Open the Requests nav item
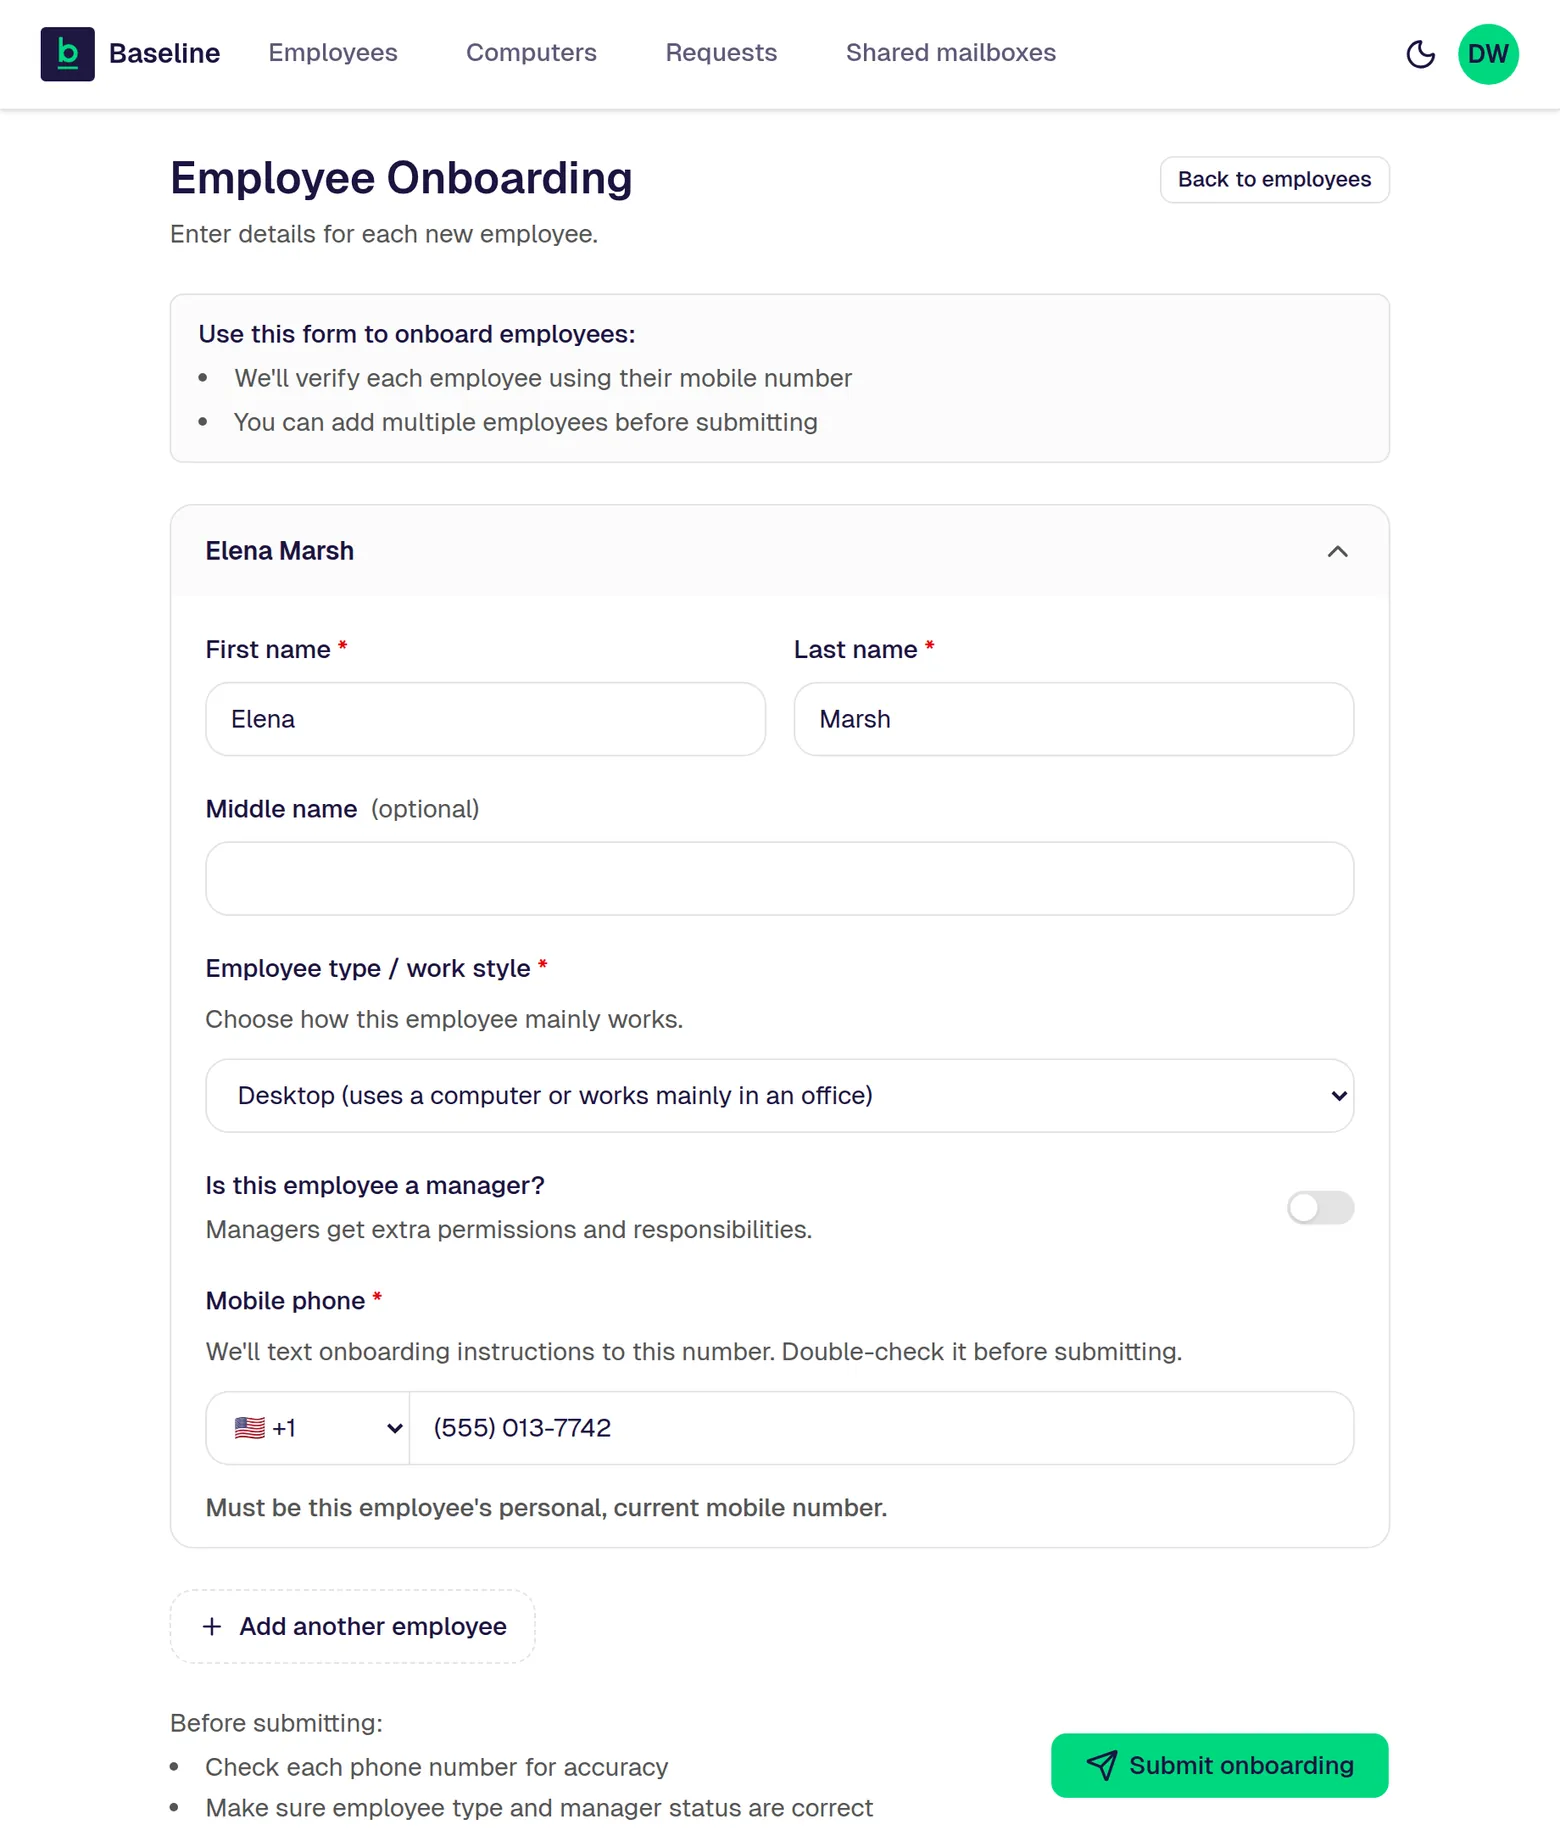This screenshot has height=1847, width=1560. (x=721, y=53)
